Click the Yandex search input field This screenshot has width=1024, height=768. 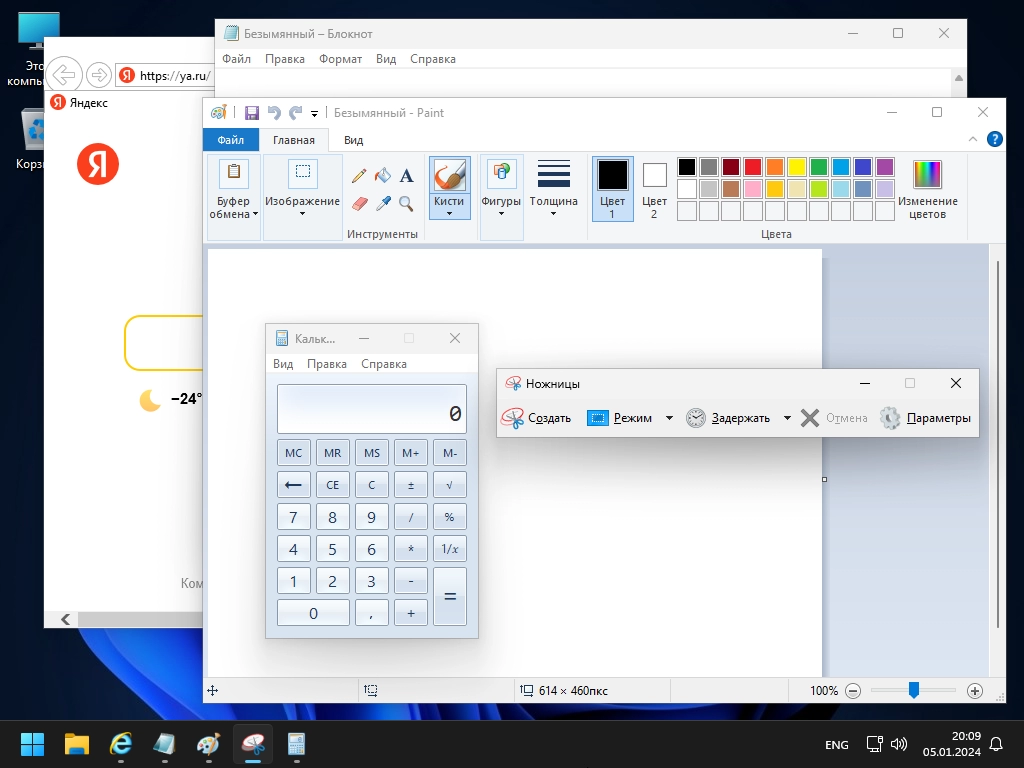tap(165, 343)
